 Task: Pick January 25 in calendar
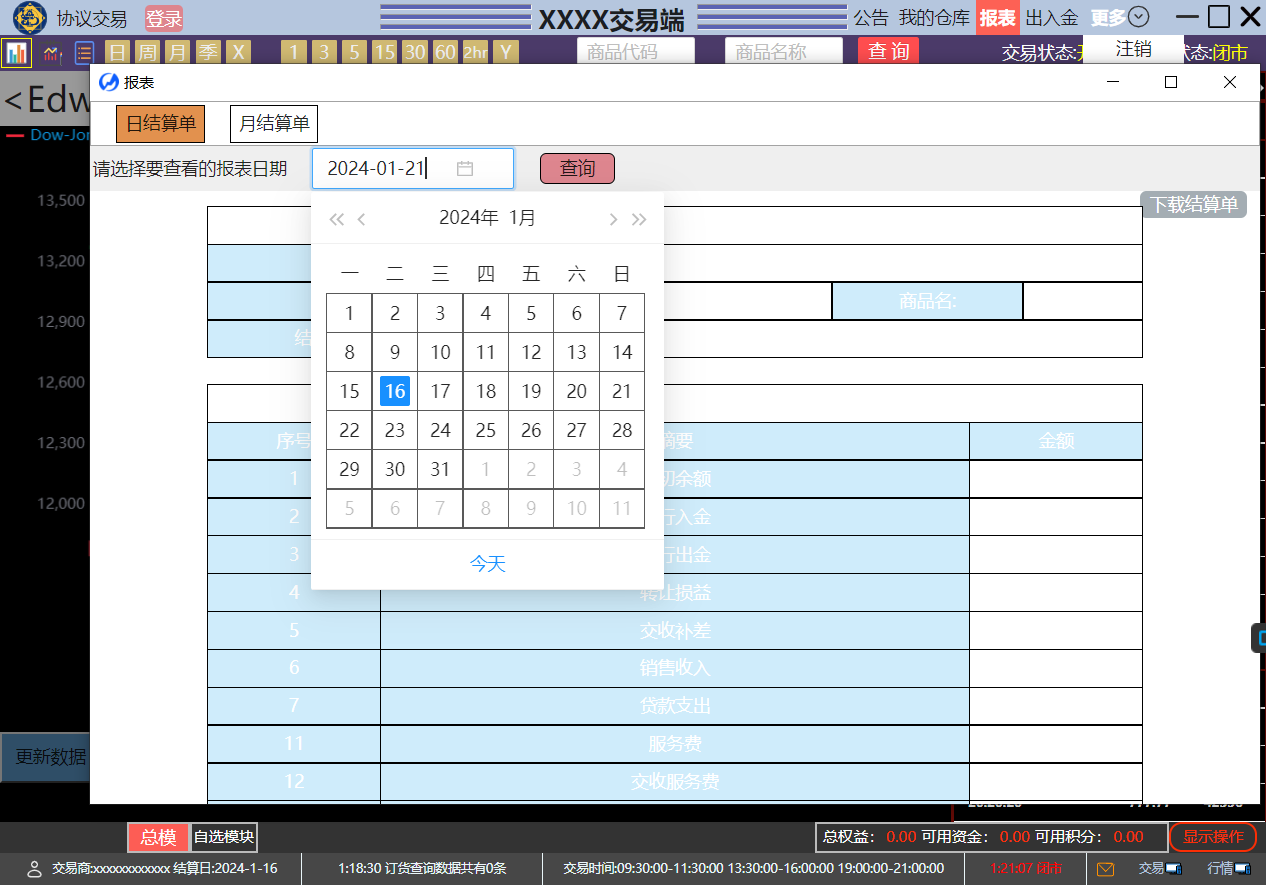click(x=486, y=430)
